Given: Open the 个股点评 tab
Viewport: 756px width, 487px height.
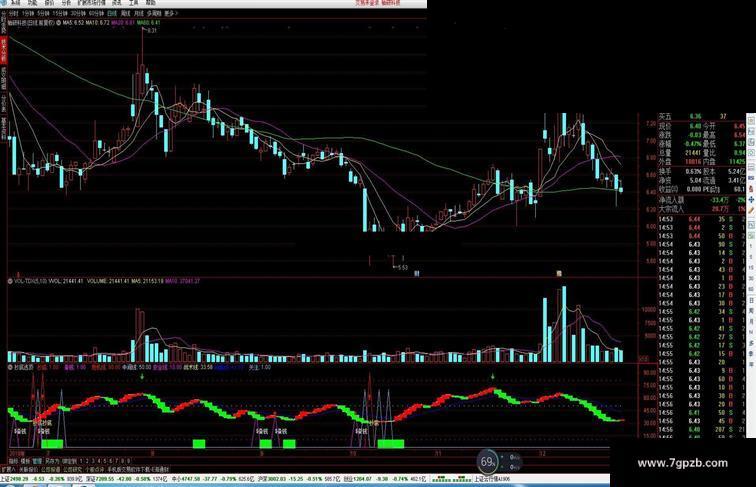Looking at the screenshot, I should [x=94, y=469].
